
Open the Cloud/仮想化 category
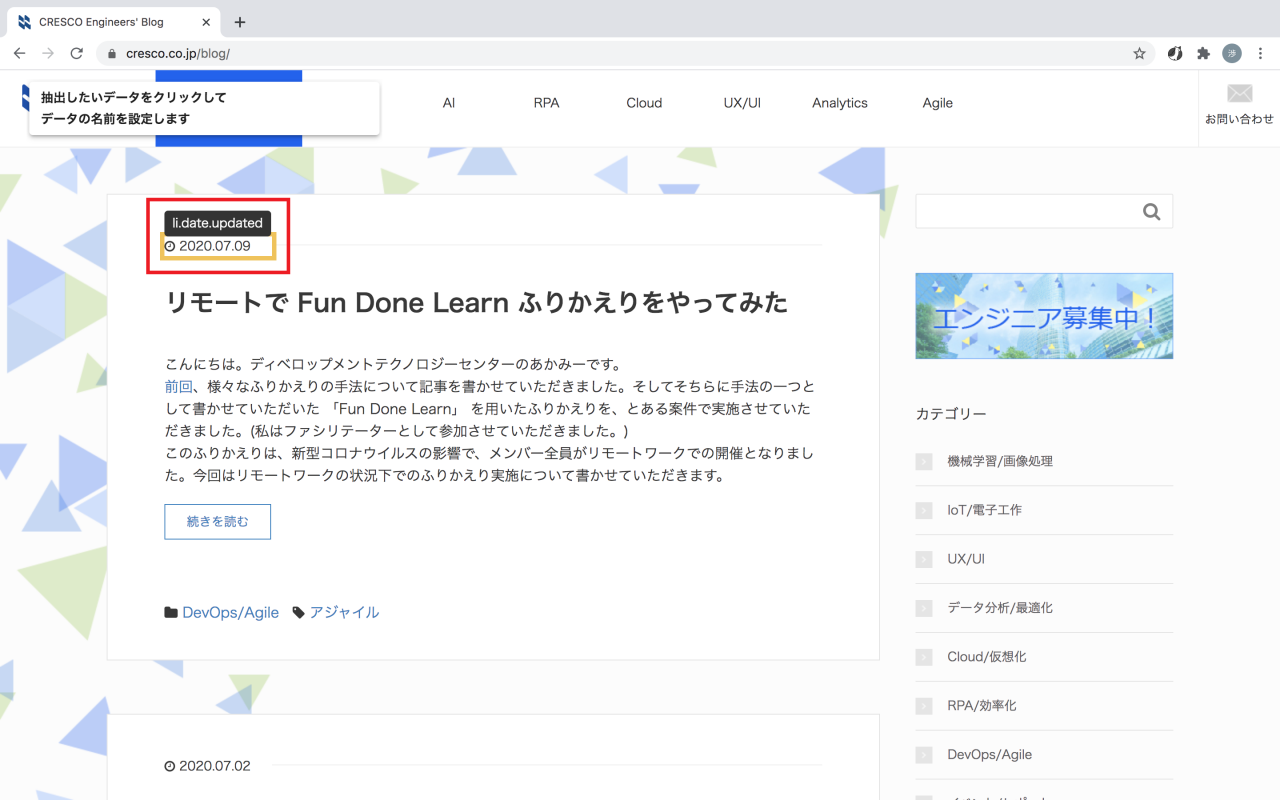pyautogui.click(x=987, y=658)
